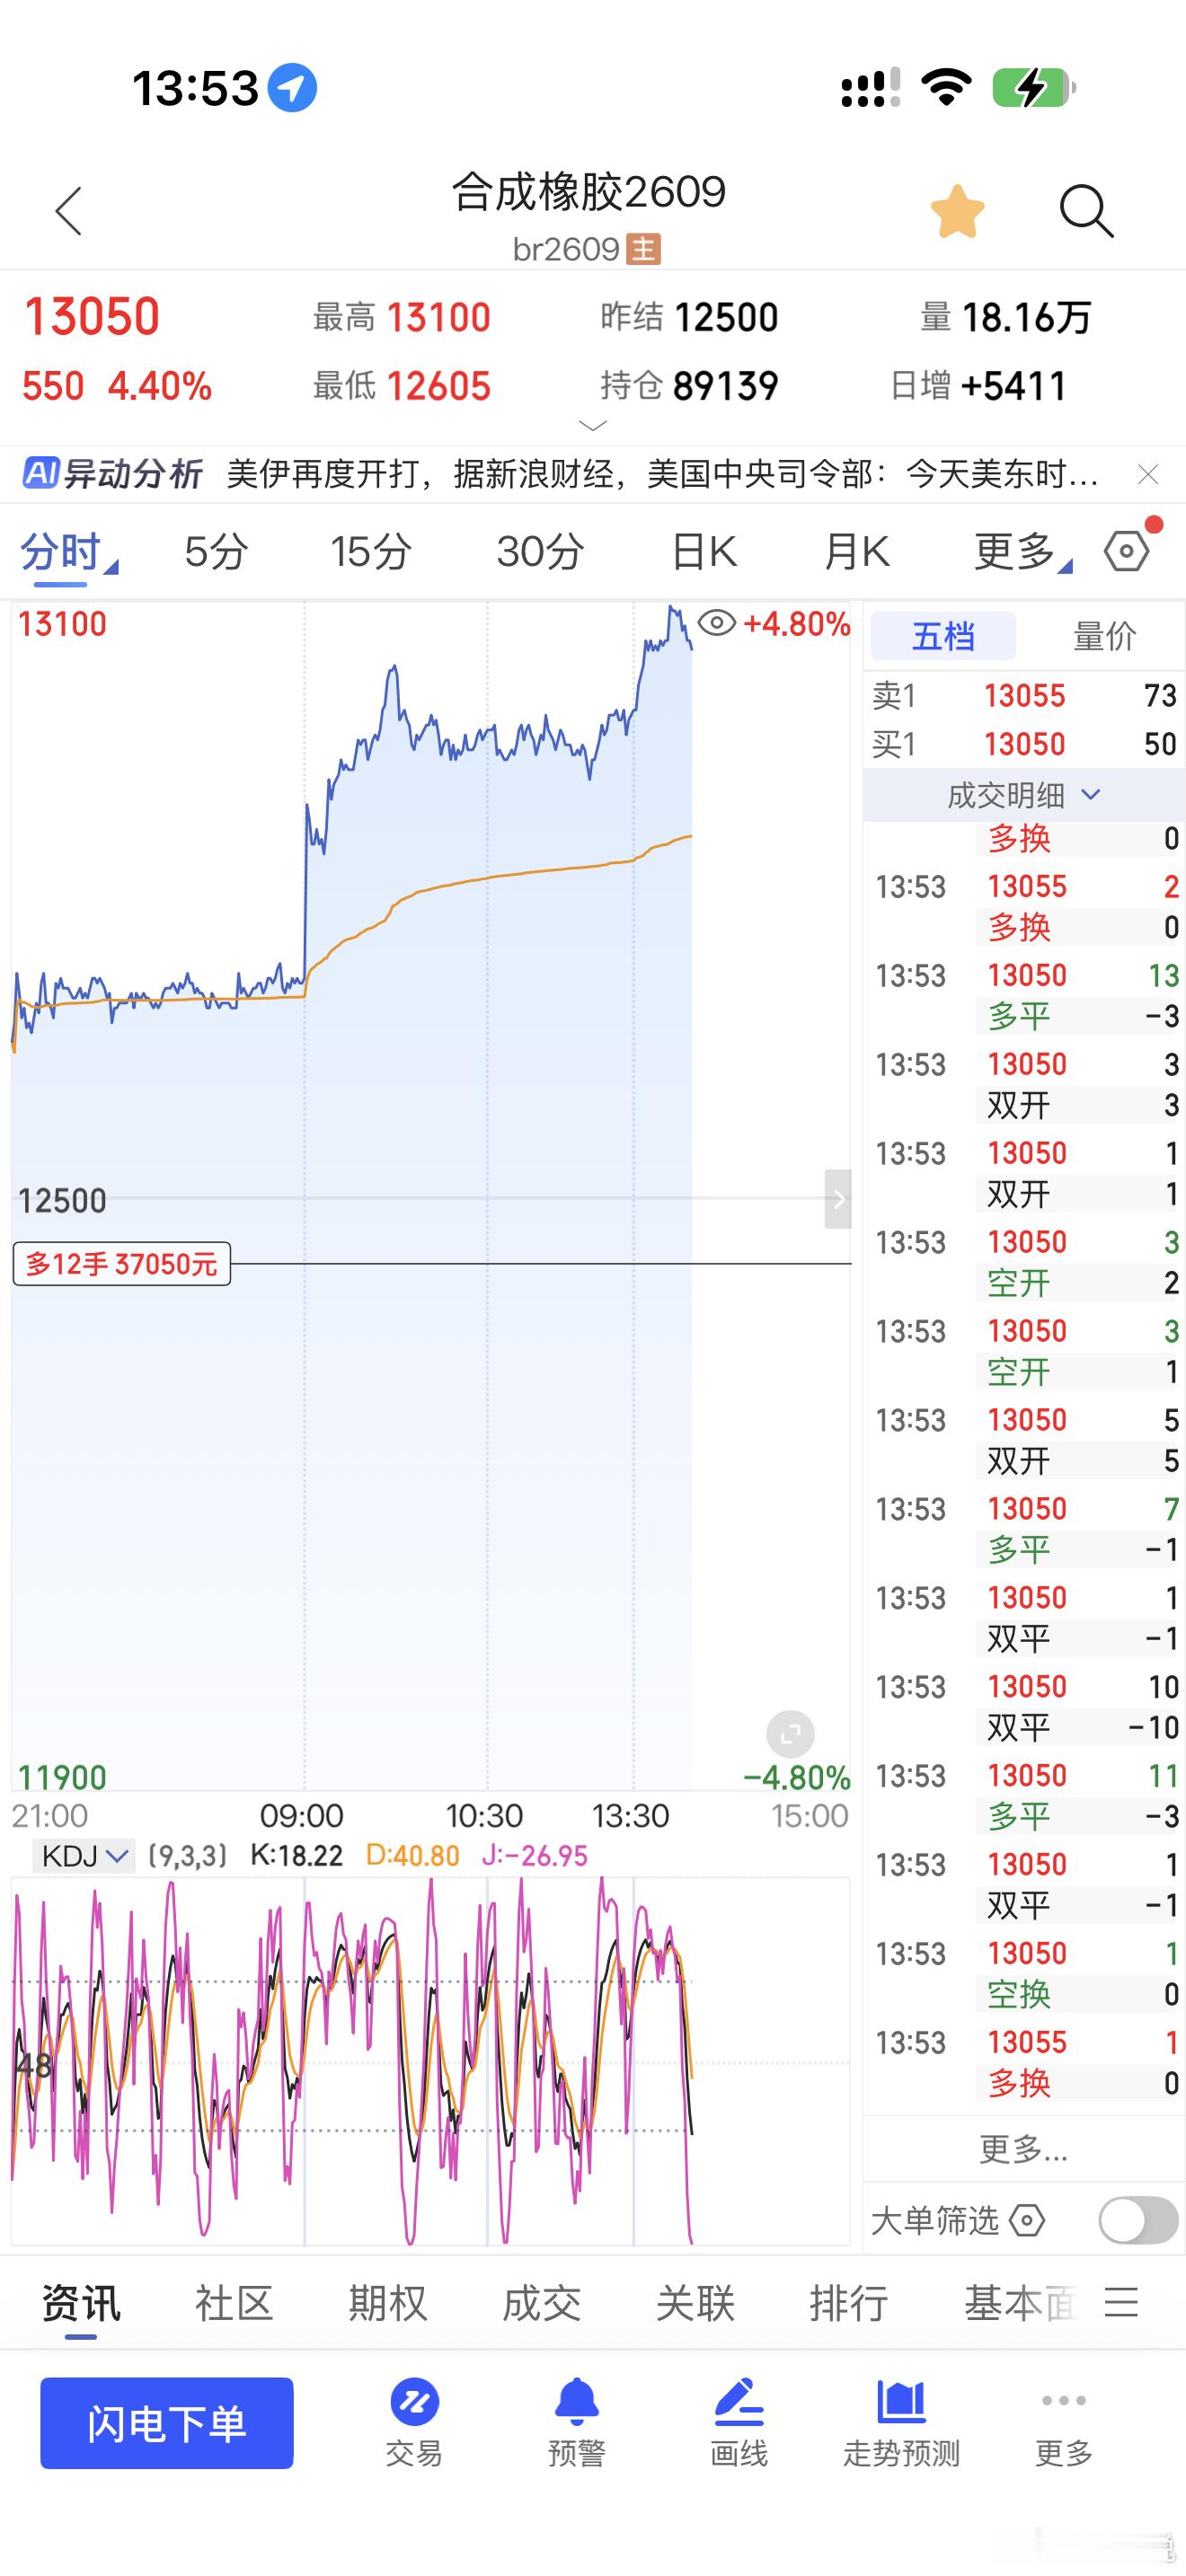Toggle eye icon beside +4.80%
The height and width of the screenshot is (2576, 1186).
(716, 624)
